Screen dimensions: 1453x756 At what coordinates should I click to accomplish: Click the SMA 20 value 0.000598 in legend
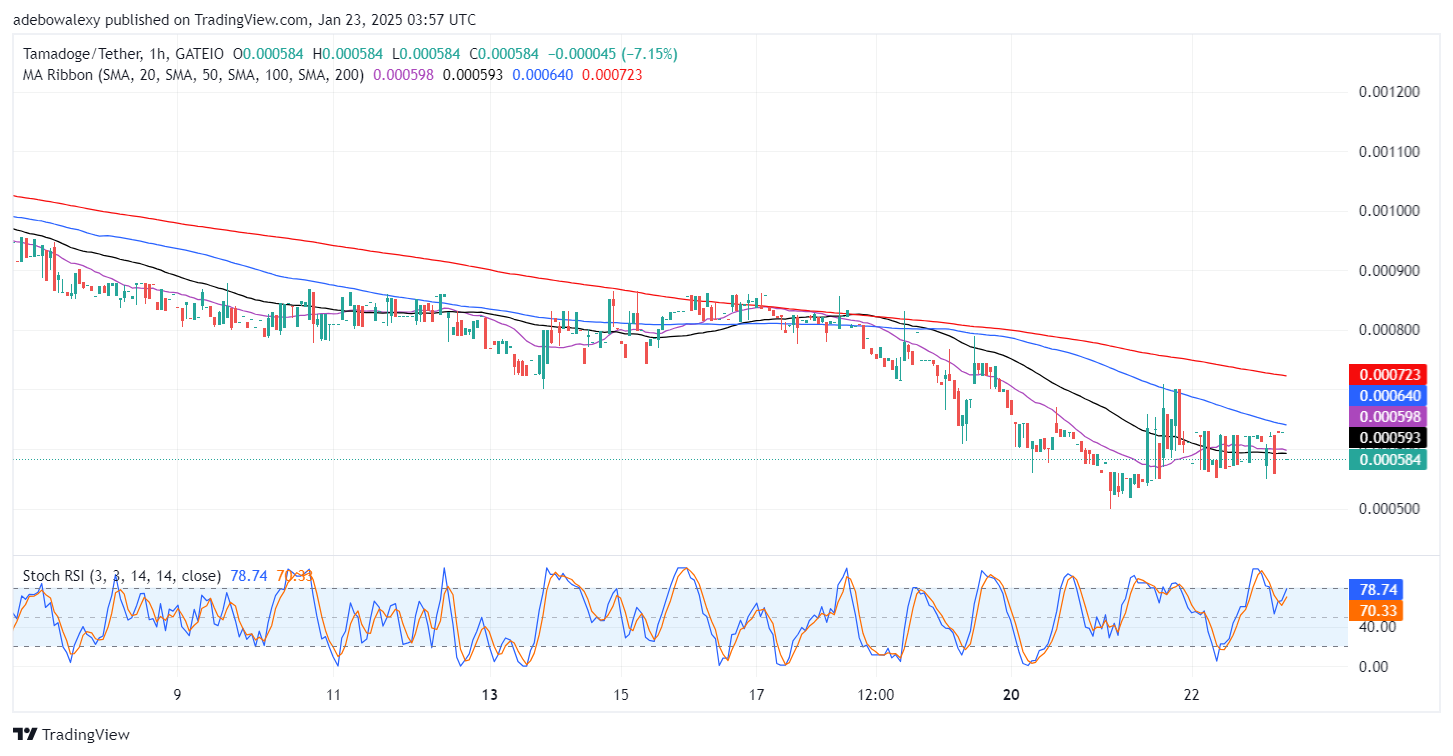coord(403,75)
